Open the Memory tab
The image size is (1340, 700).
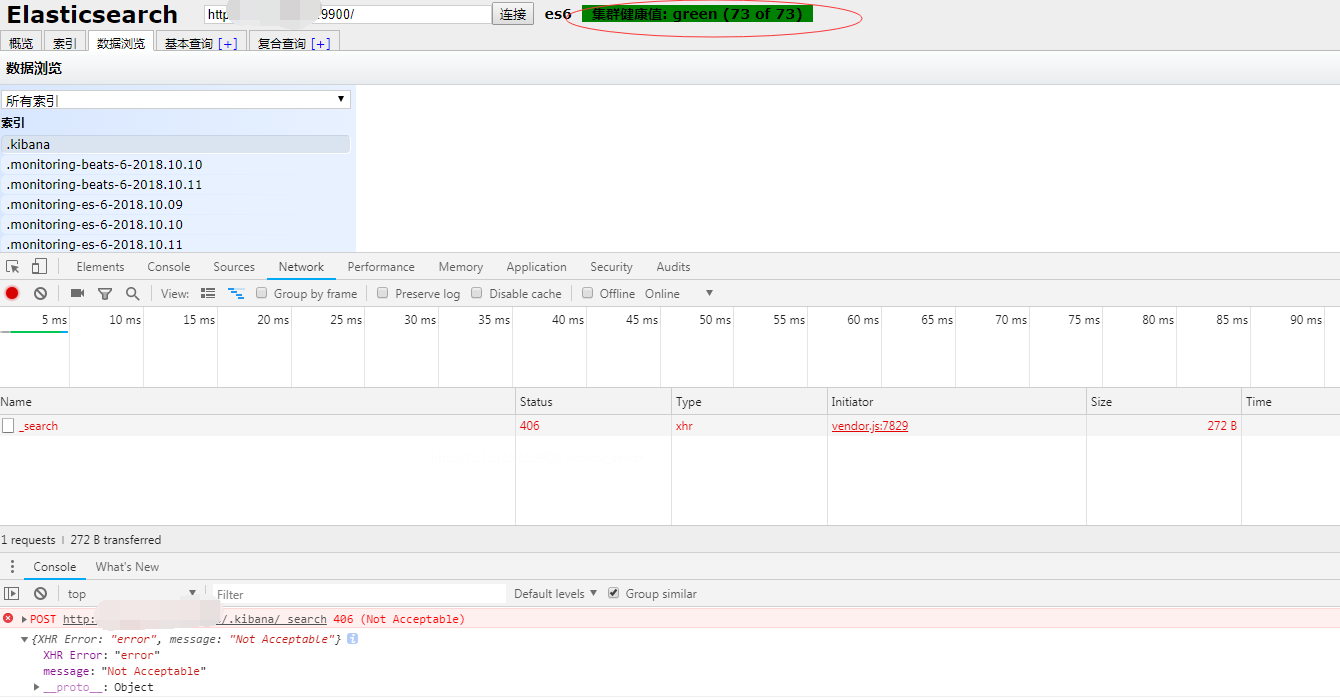(x=460, y=267)
